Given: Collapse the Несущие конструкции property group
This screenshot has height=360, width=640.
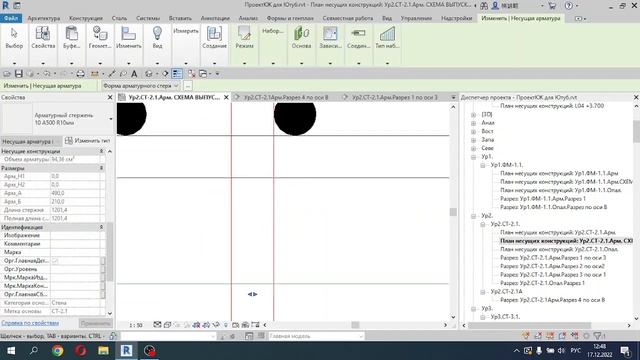Looking at the screenshot, I should click(x=101, y=151).
